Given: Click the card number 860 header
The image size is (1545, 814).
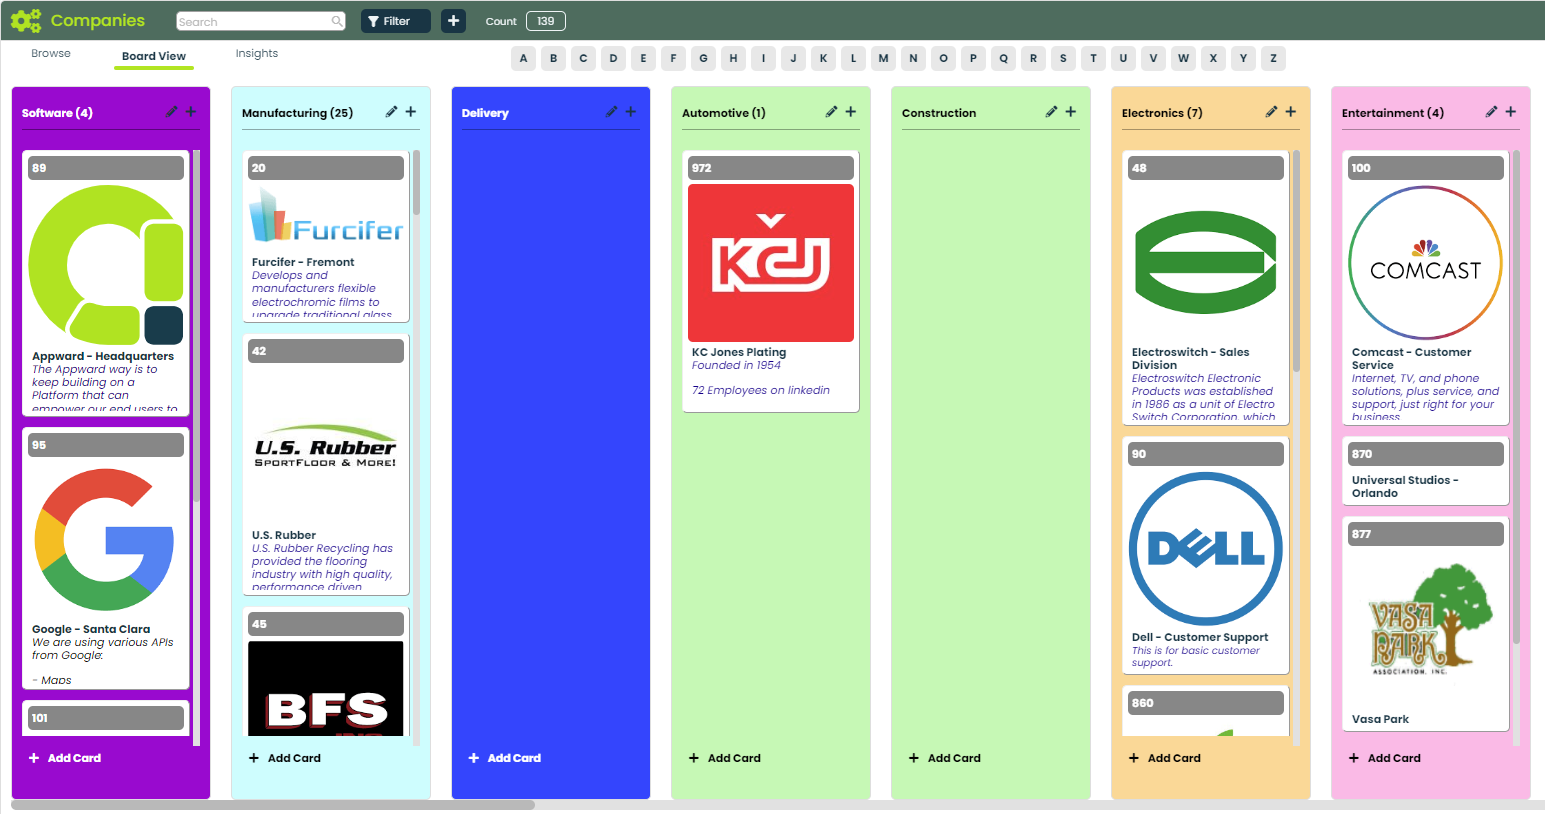Looking at the screenshot, I should point(1206,703).
